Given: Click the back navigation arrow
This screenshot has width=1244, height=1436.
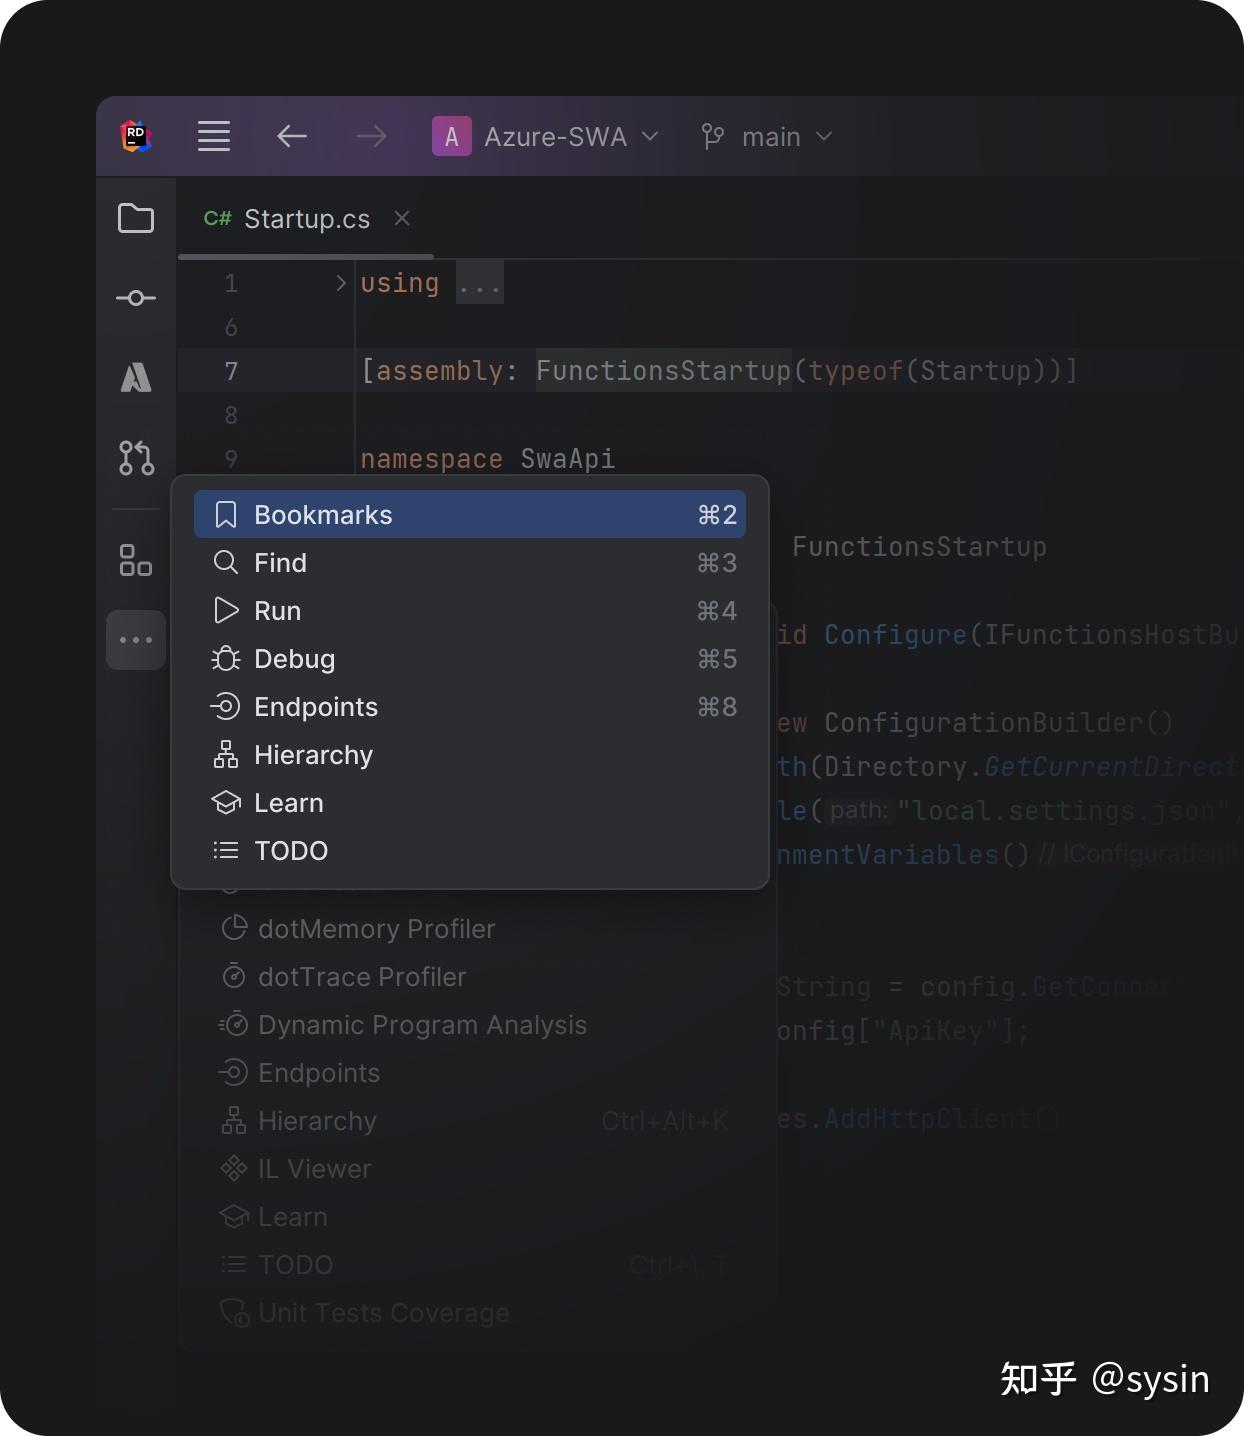Looking at the screenshot, I should [291, 136].
